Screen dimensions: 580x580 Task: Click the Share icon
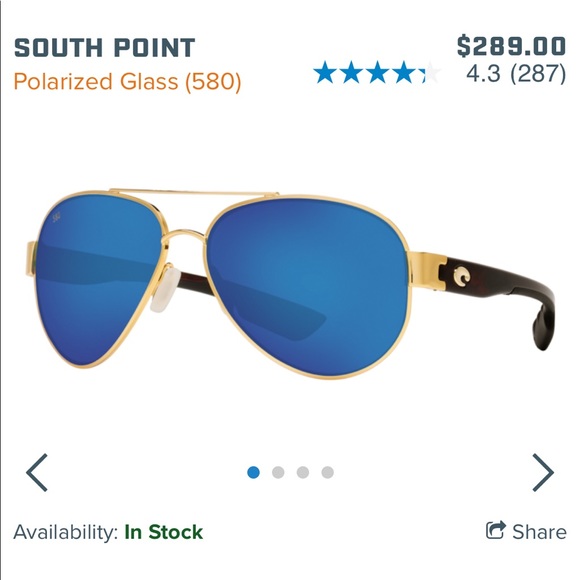[x=495, y=530]
